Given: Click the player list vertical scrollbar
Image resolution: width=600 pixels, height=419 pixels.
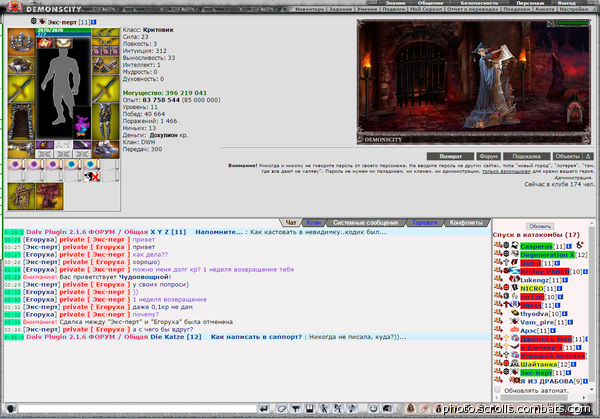Looking at the screenshot, I should coord(592,306).
